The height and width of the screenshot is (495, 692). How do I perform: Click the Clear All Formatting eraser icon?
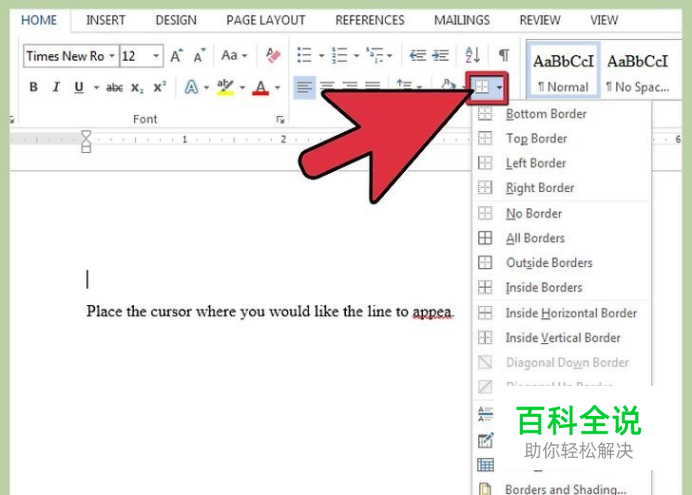[x=273, y=56]
